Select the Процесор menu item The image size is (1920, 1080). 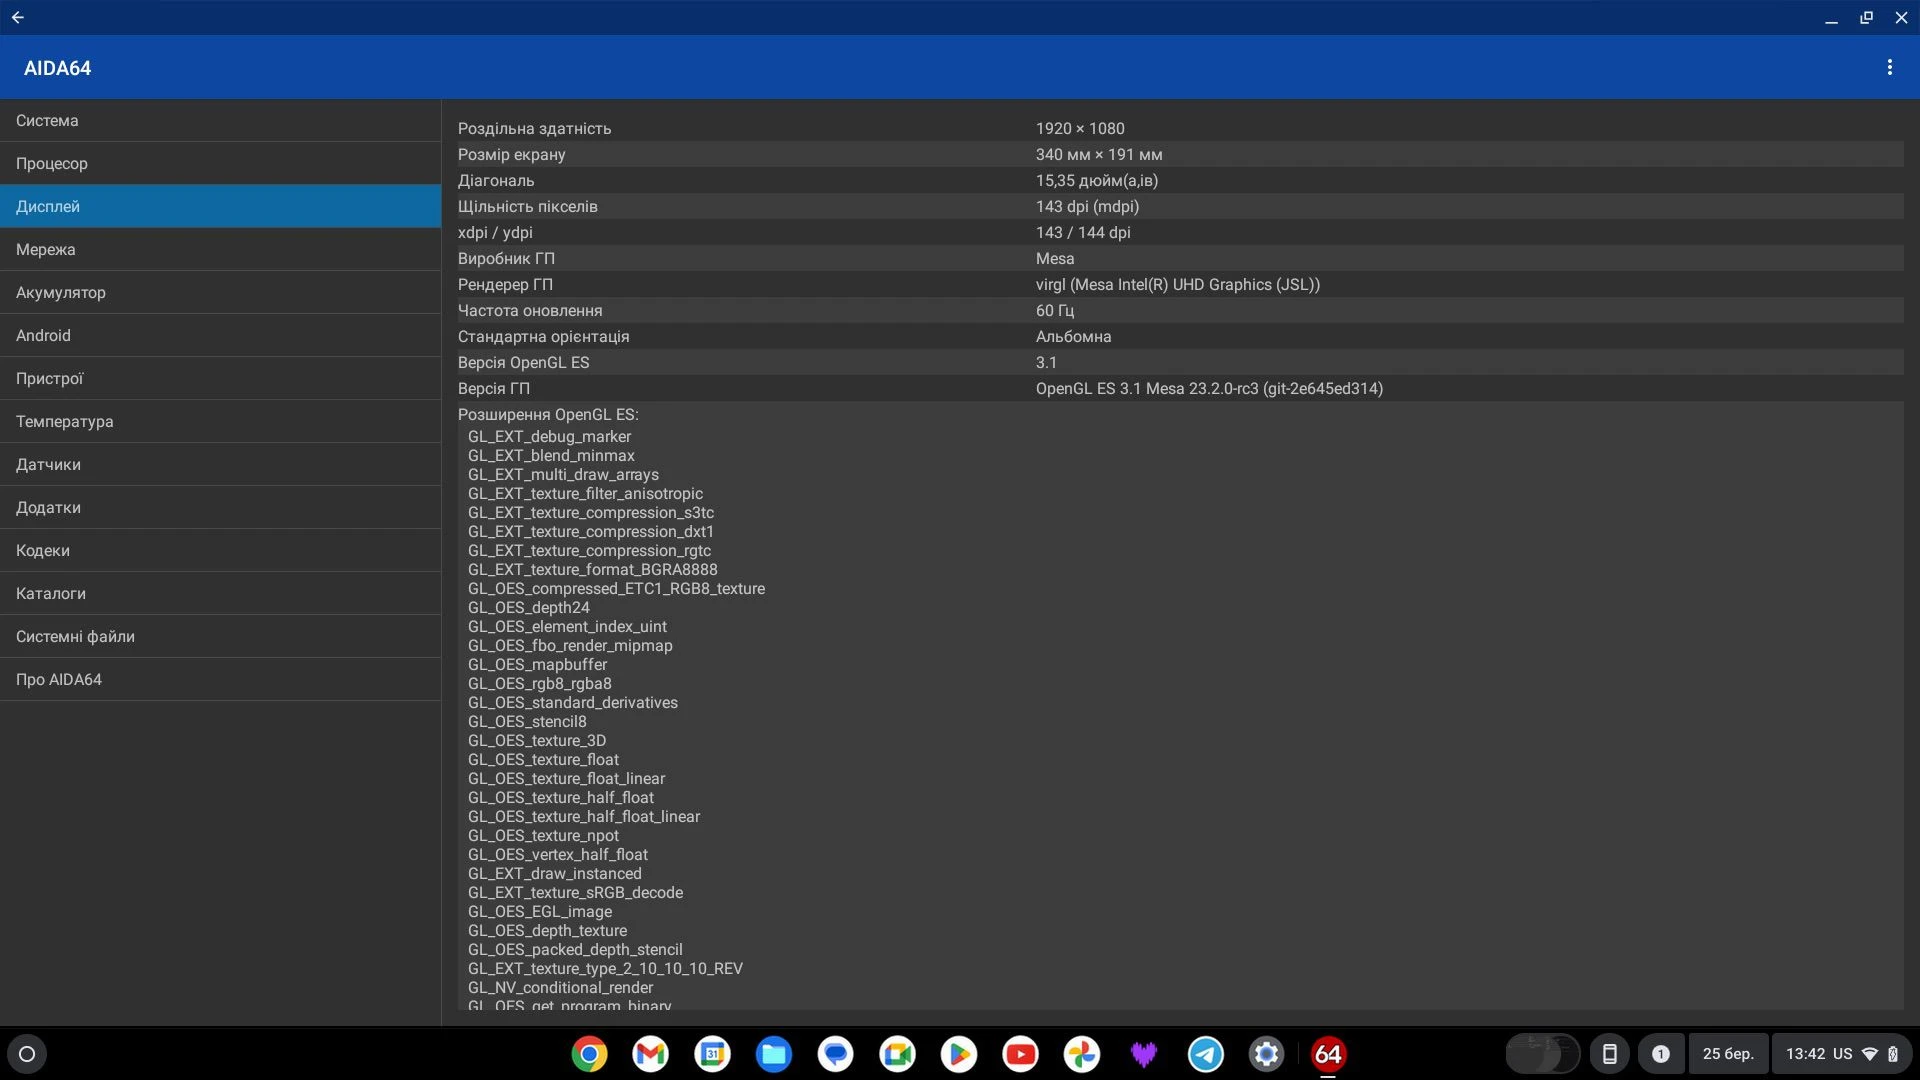click(220, 163)
